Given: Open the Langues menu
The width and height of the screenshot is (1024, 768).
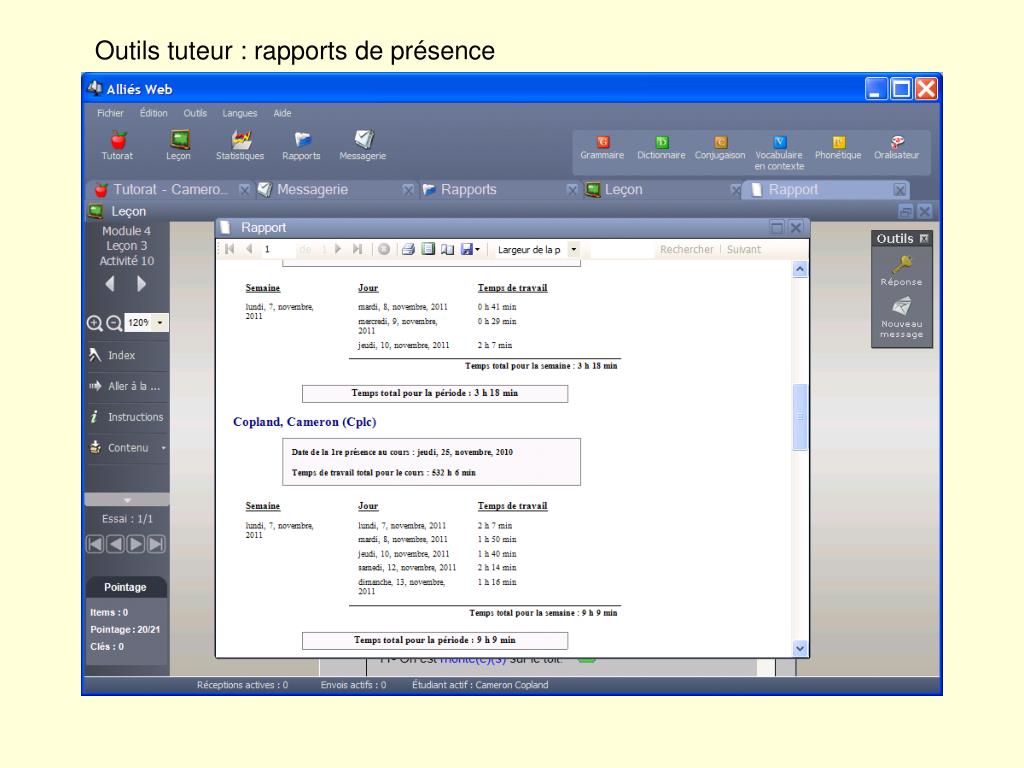Looking at the screenshot, I should pos(240,113).
